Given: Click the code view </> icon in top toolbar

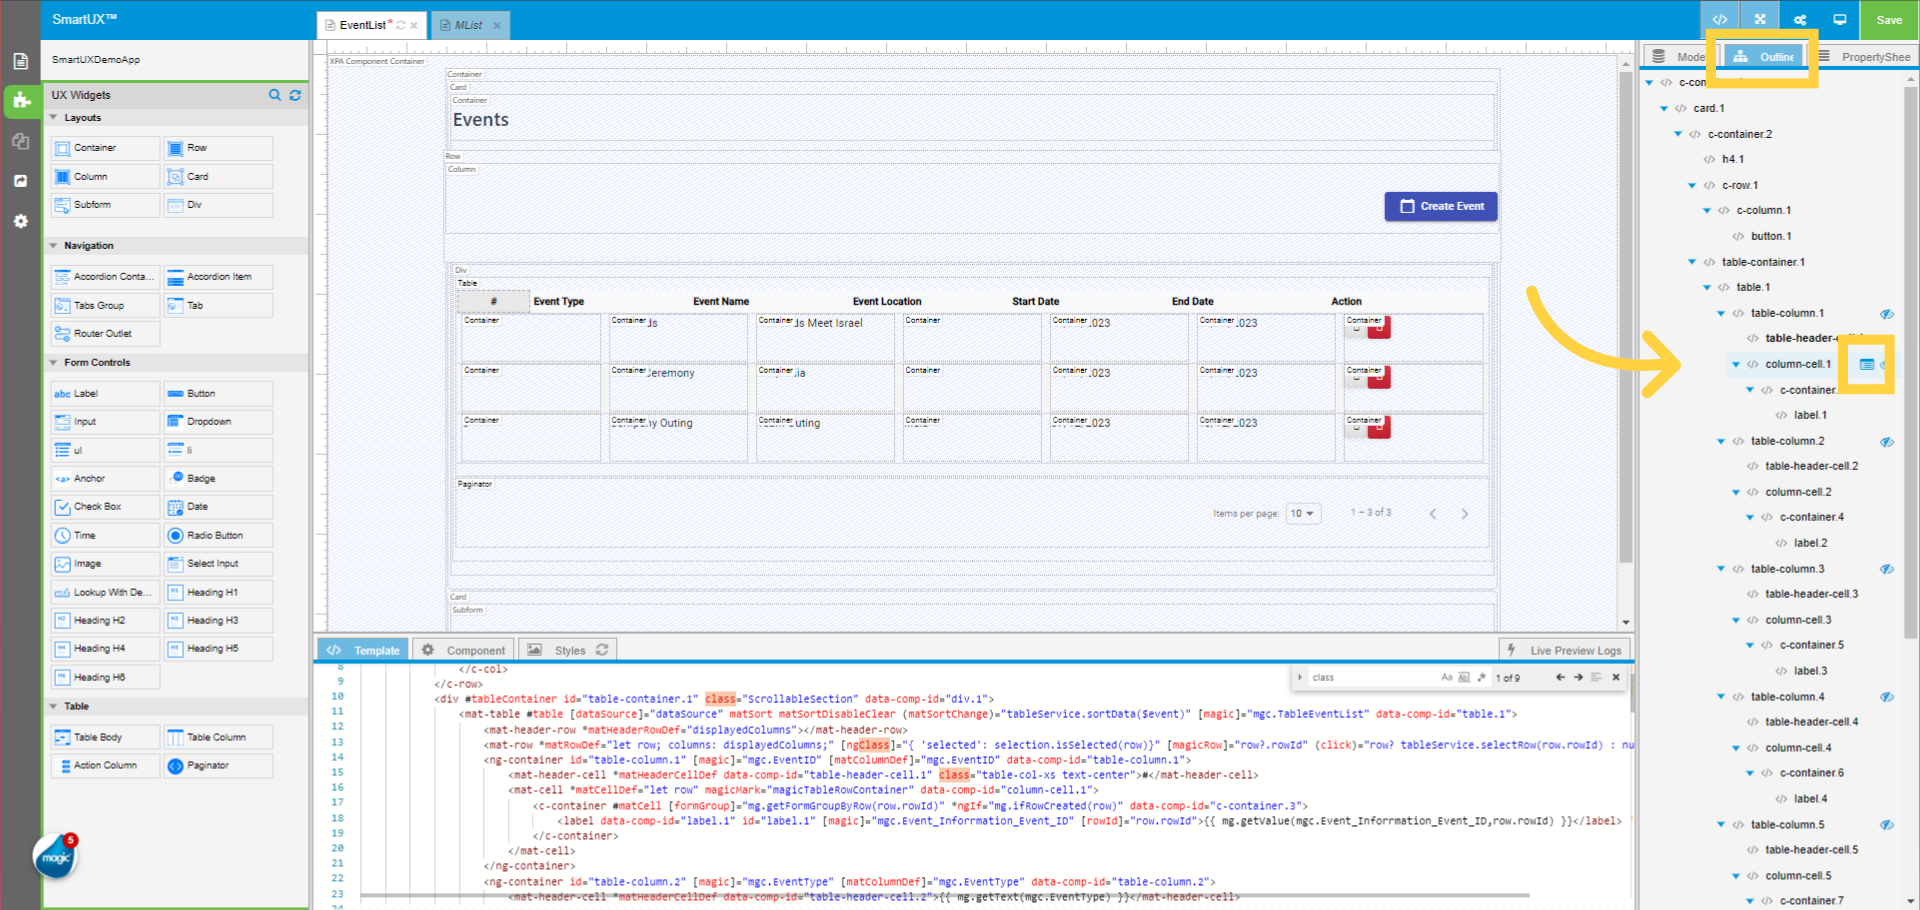Looking at the screenshot, I should click(1720, 19).
